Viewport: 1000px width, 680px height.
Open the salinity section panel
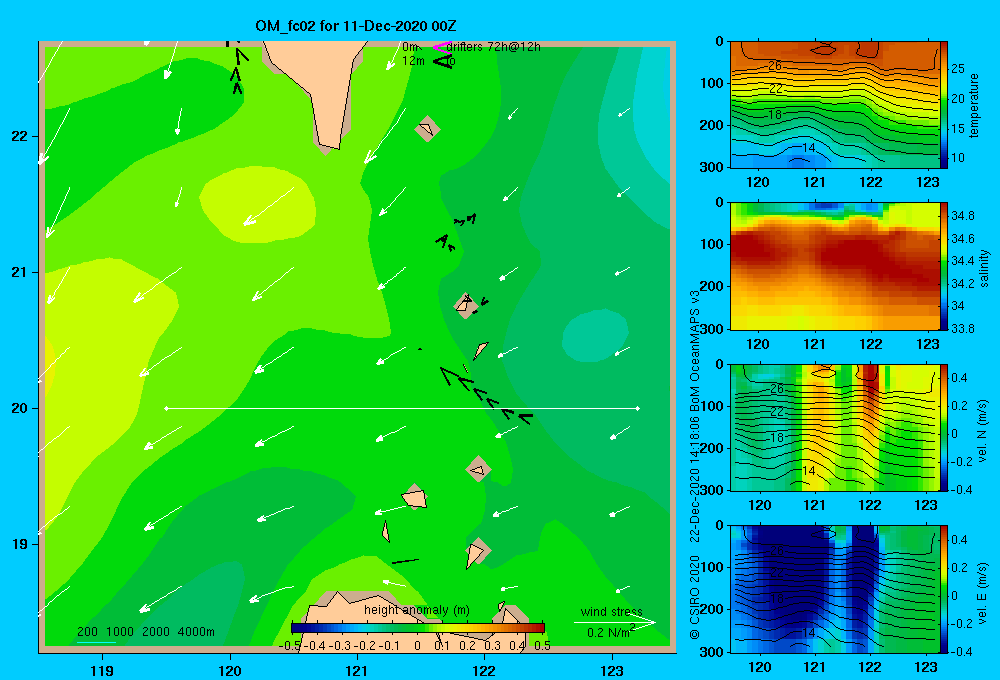834,266
